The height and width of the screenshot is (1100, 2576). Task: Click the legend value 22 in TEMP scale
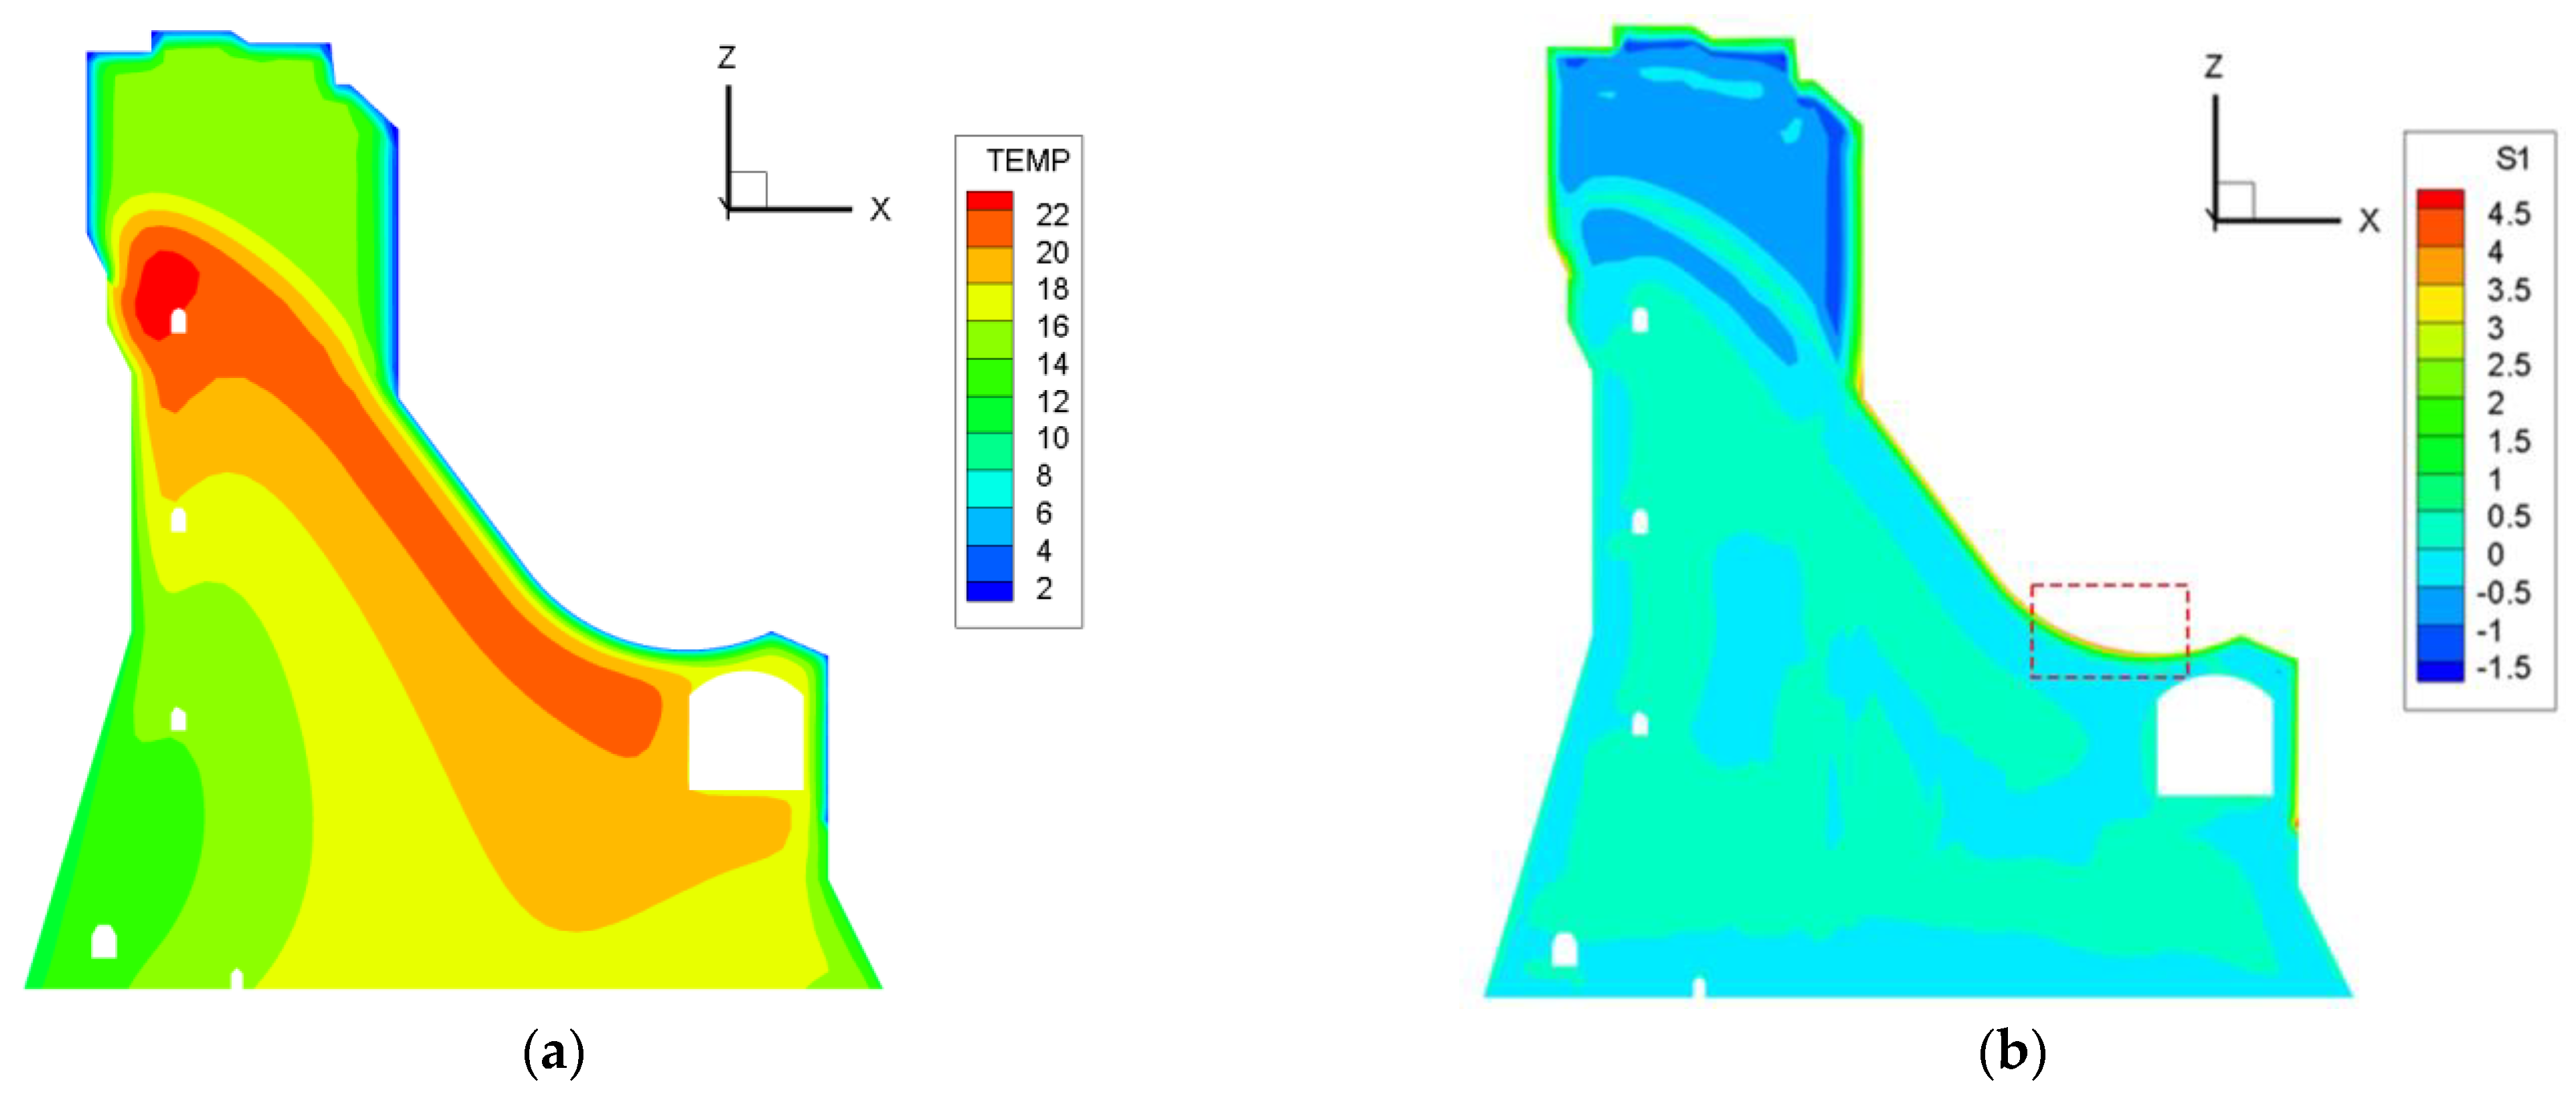point(1052,215)
